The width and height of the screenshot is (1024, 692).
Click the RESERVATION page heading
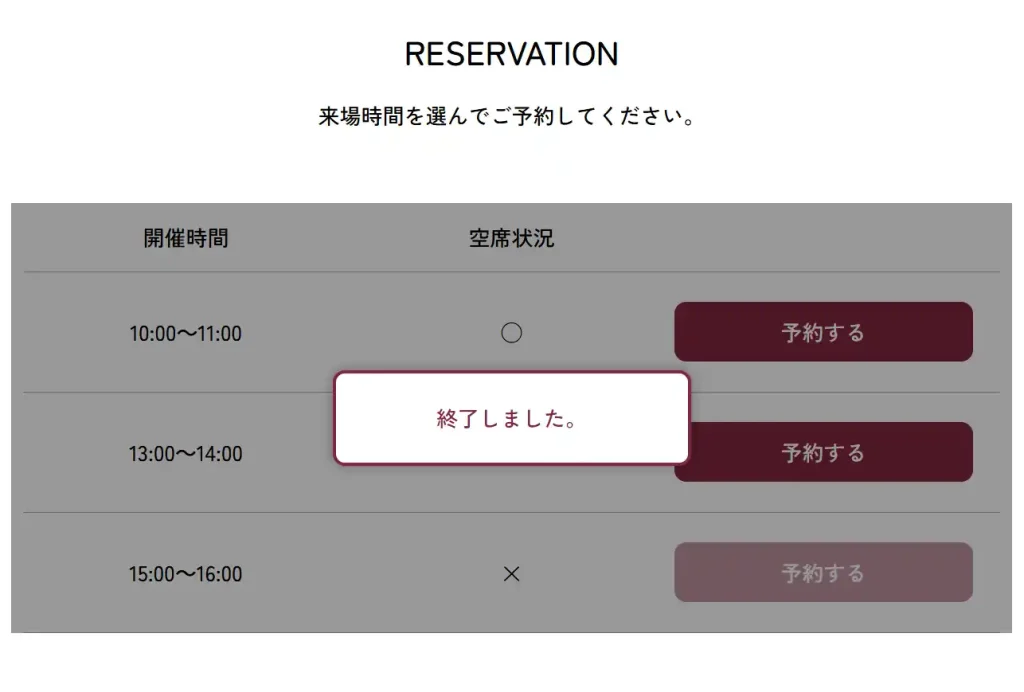[511, 54]
